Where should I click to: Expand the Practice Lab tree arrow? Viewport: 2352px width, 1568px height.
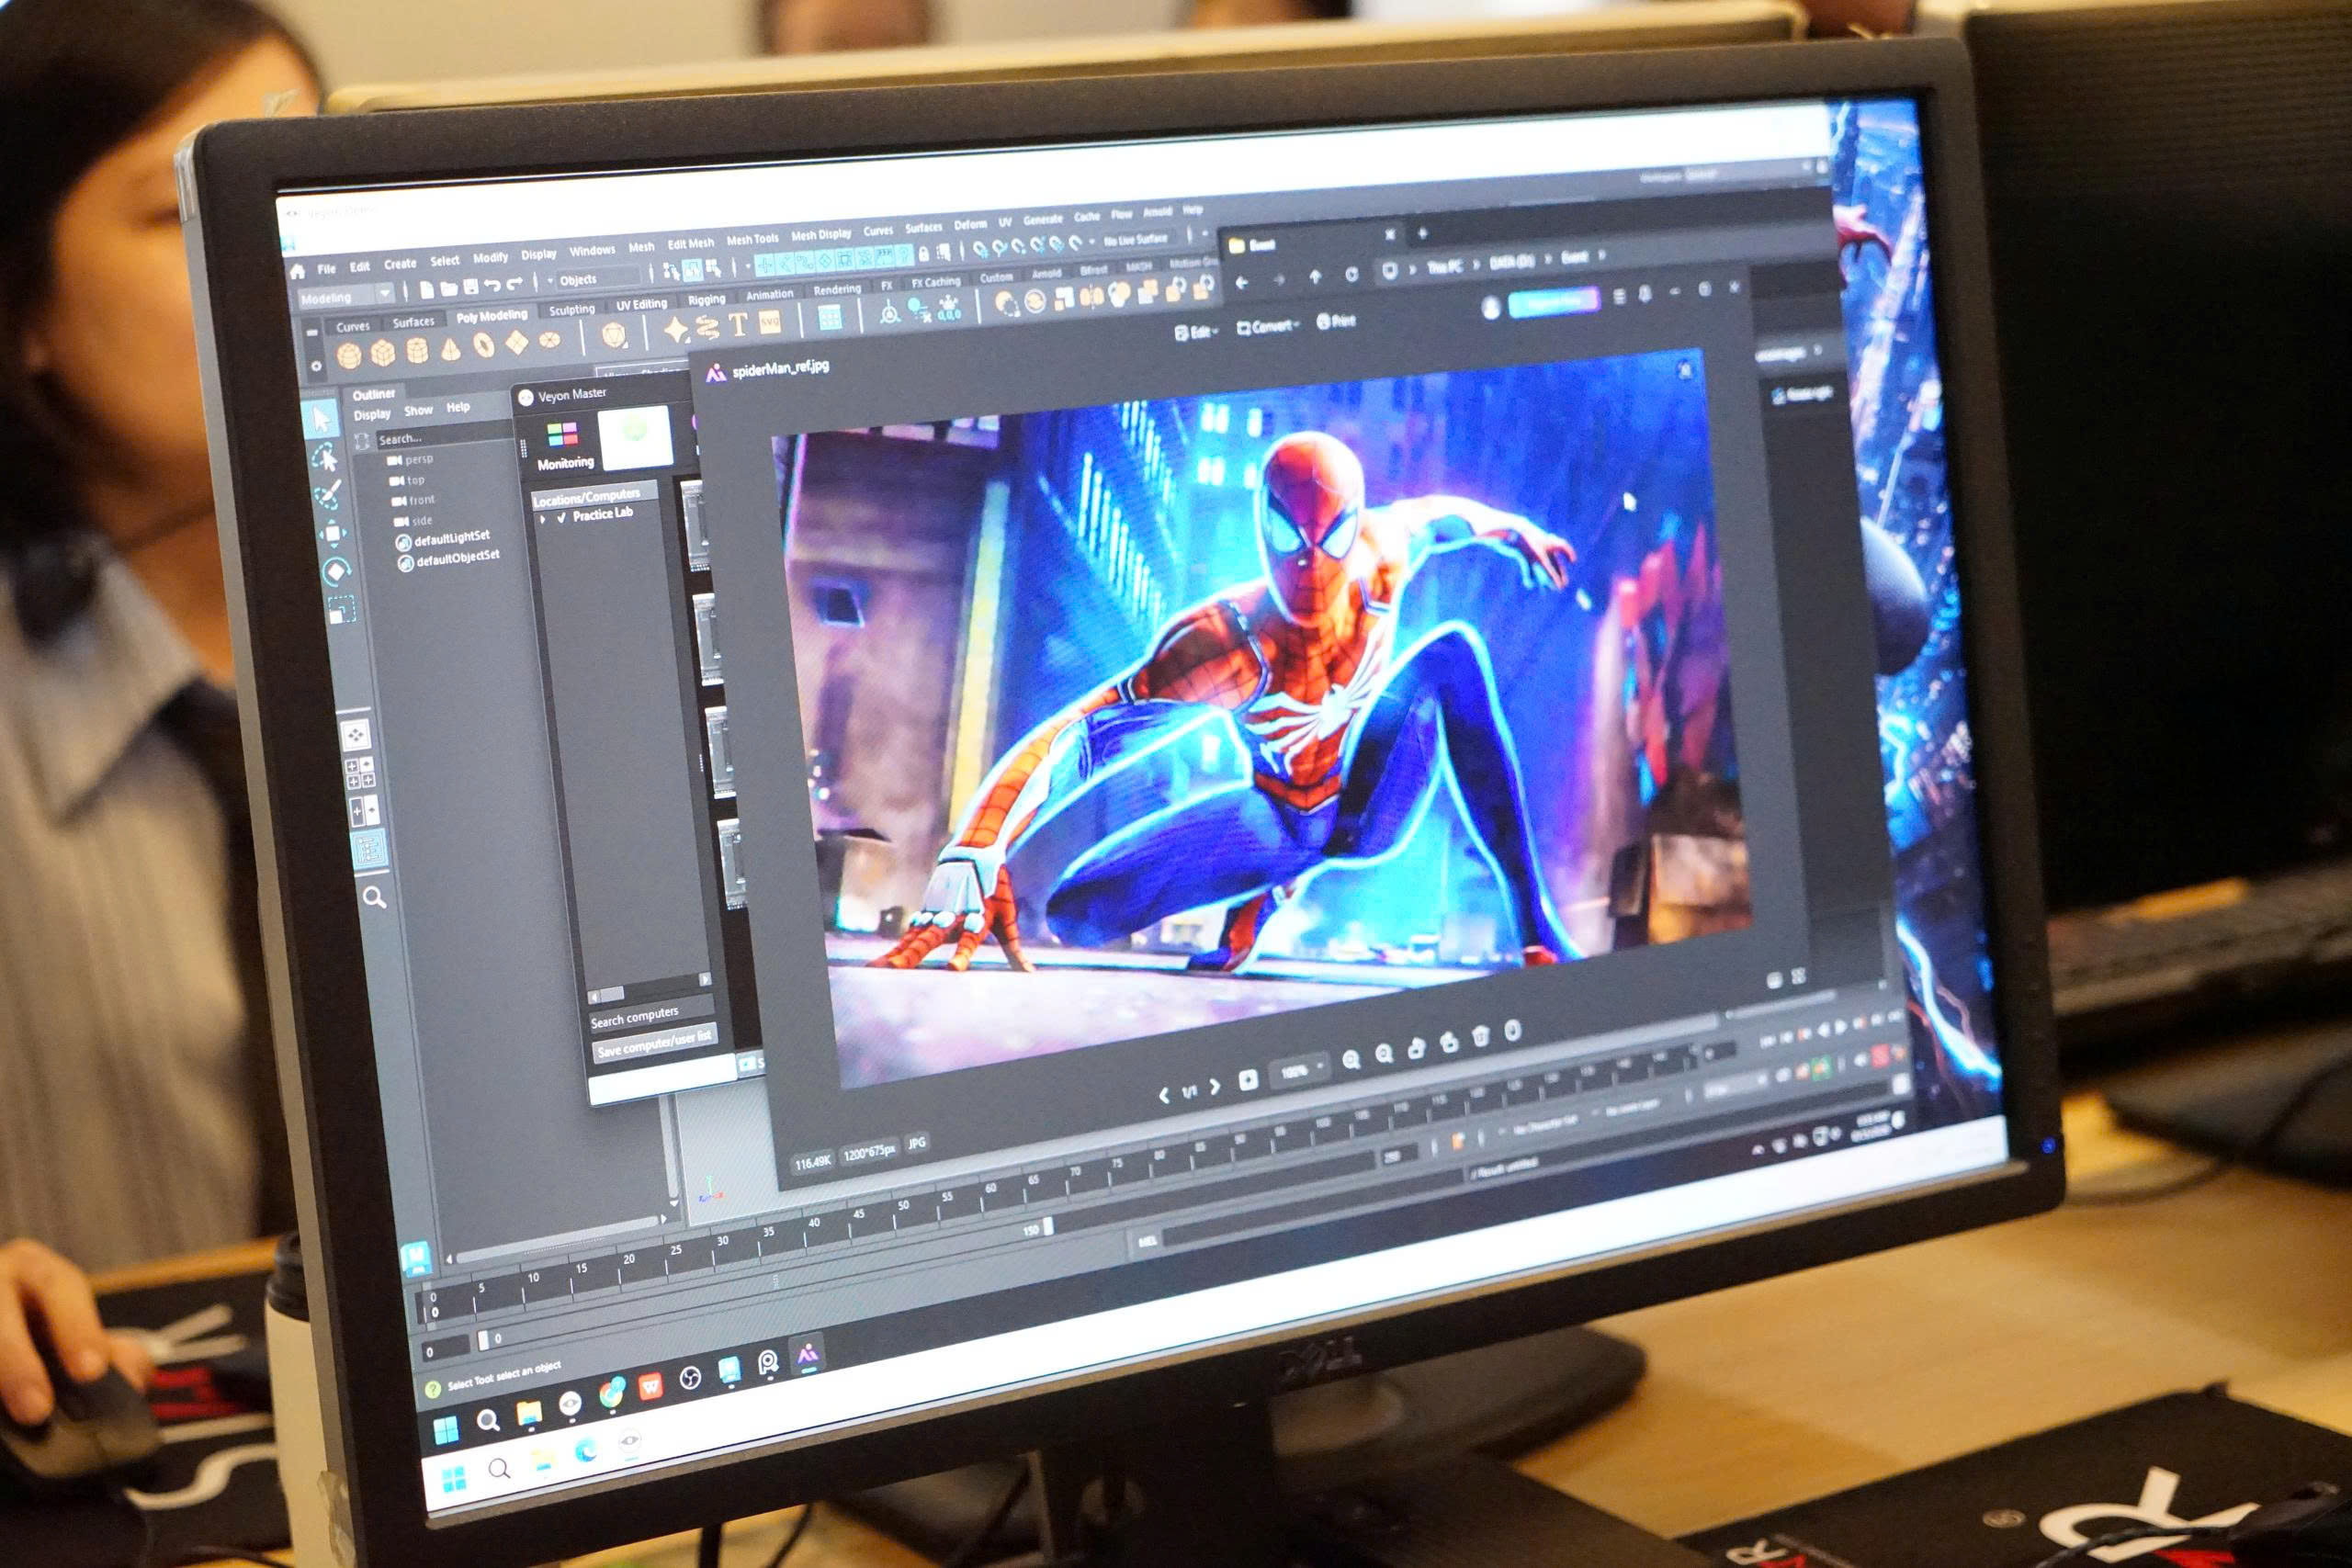click(x=543, y=520)
